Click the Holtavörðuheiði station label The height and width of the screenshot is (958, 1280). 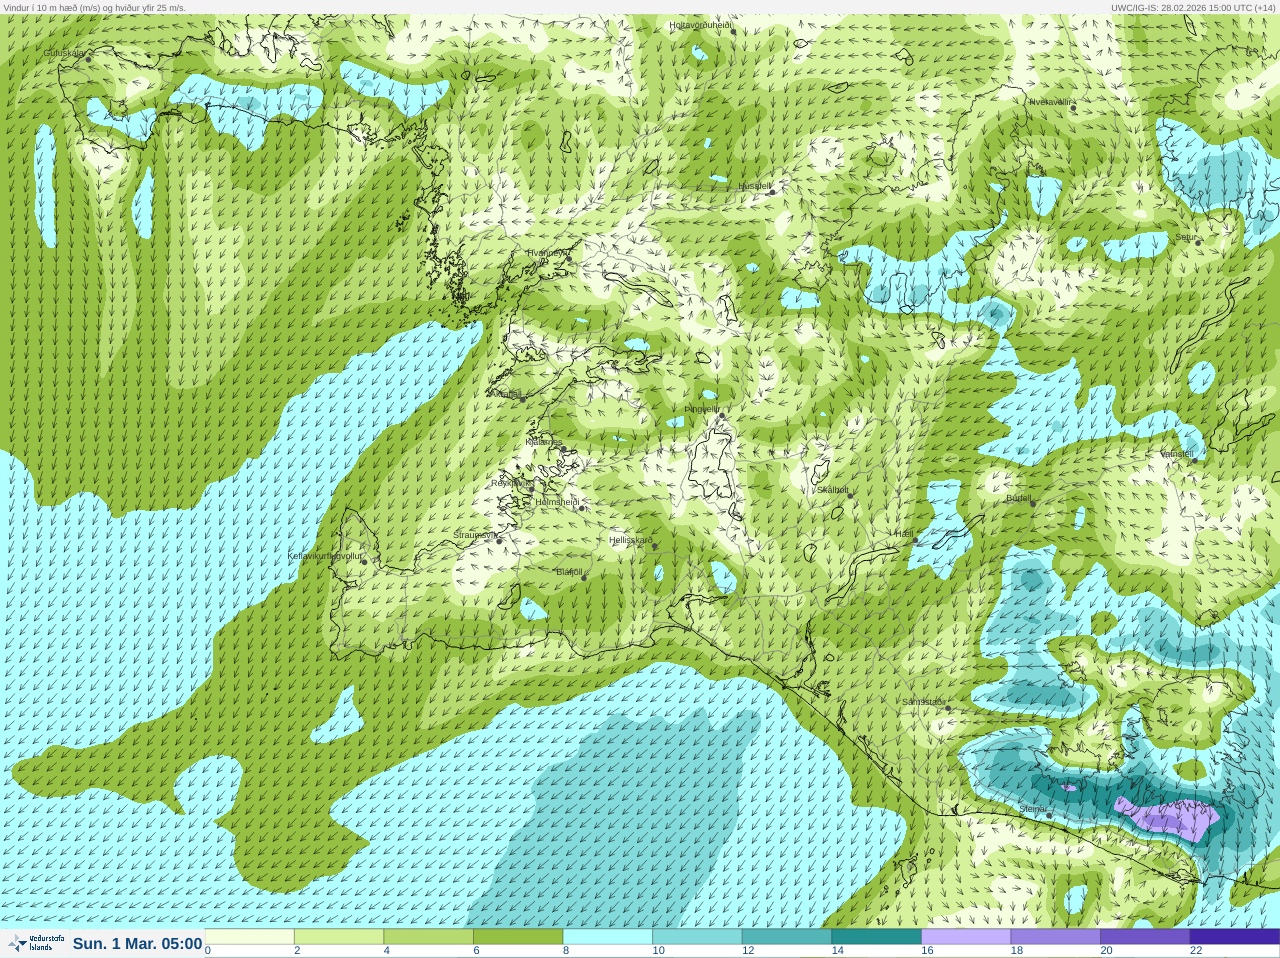[x=700, y=25]
